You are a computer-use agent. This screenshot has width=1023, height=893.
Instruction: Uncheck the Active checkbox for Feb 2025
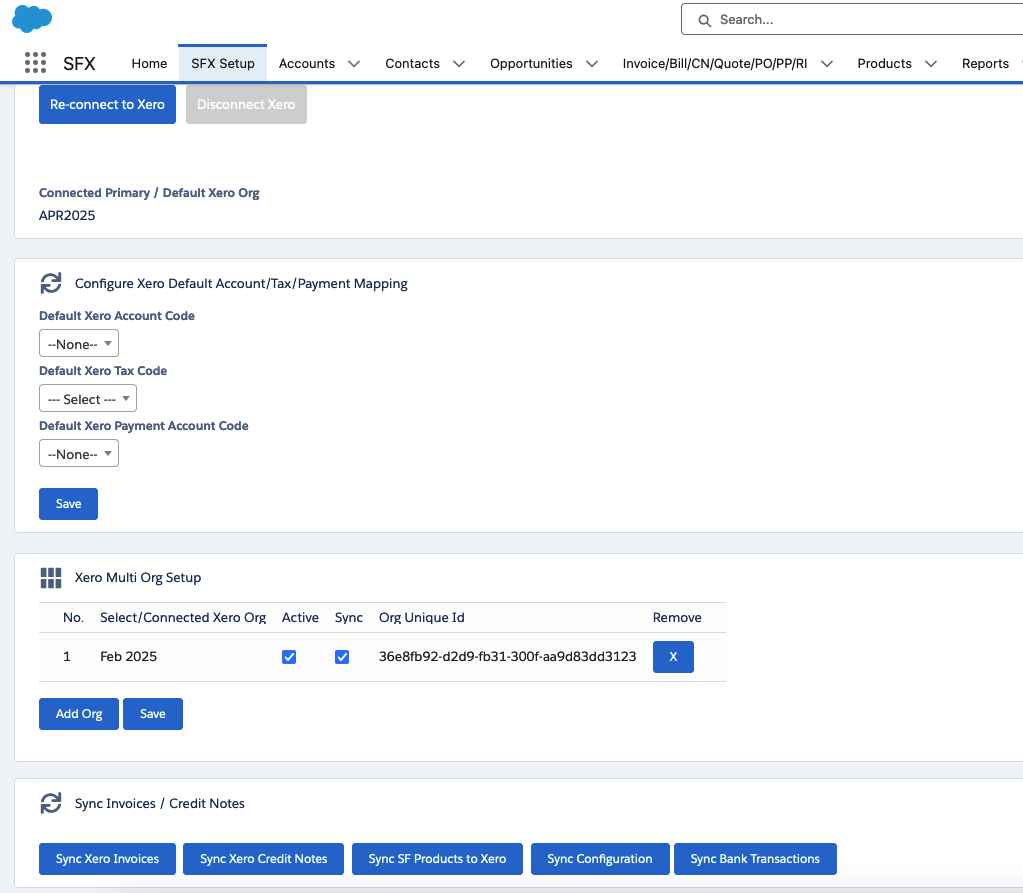coord(289,657)
